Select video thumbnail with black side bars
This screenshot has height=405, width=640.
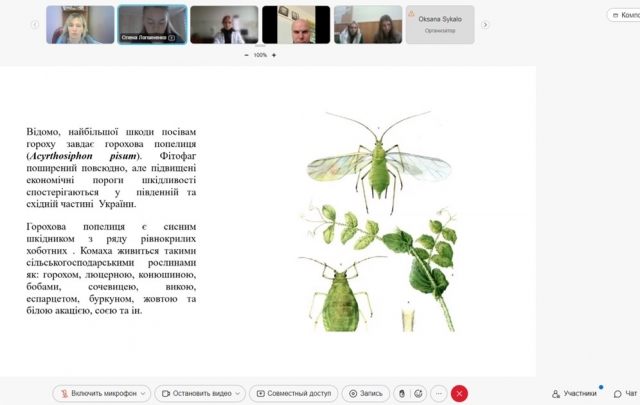tap(296, 24)
